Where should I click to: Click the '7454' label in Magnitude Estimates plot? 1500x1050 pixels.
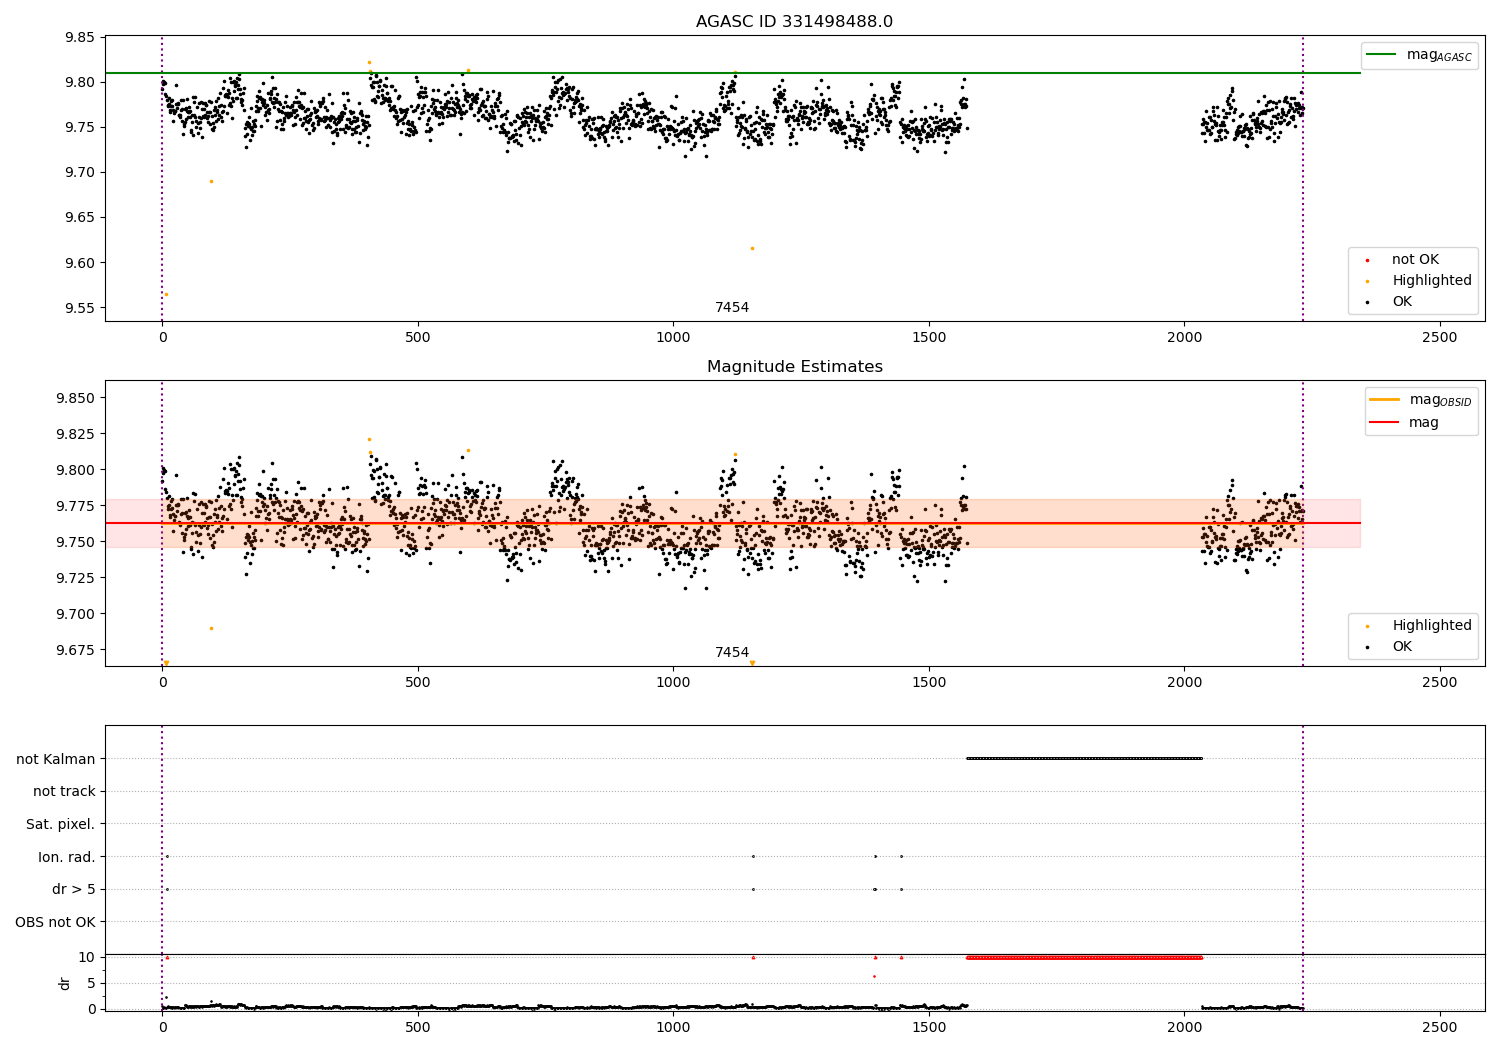pyautogui.click(x=732, y=653)
